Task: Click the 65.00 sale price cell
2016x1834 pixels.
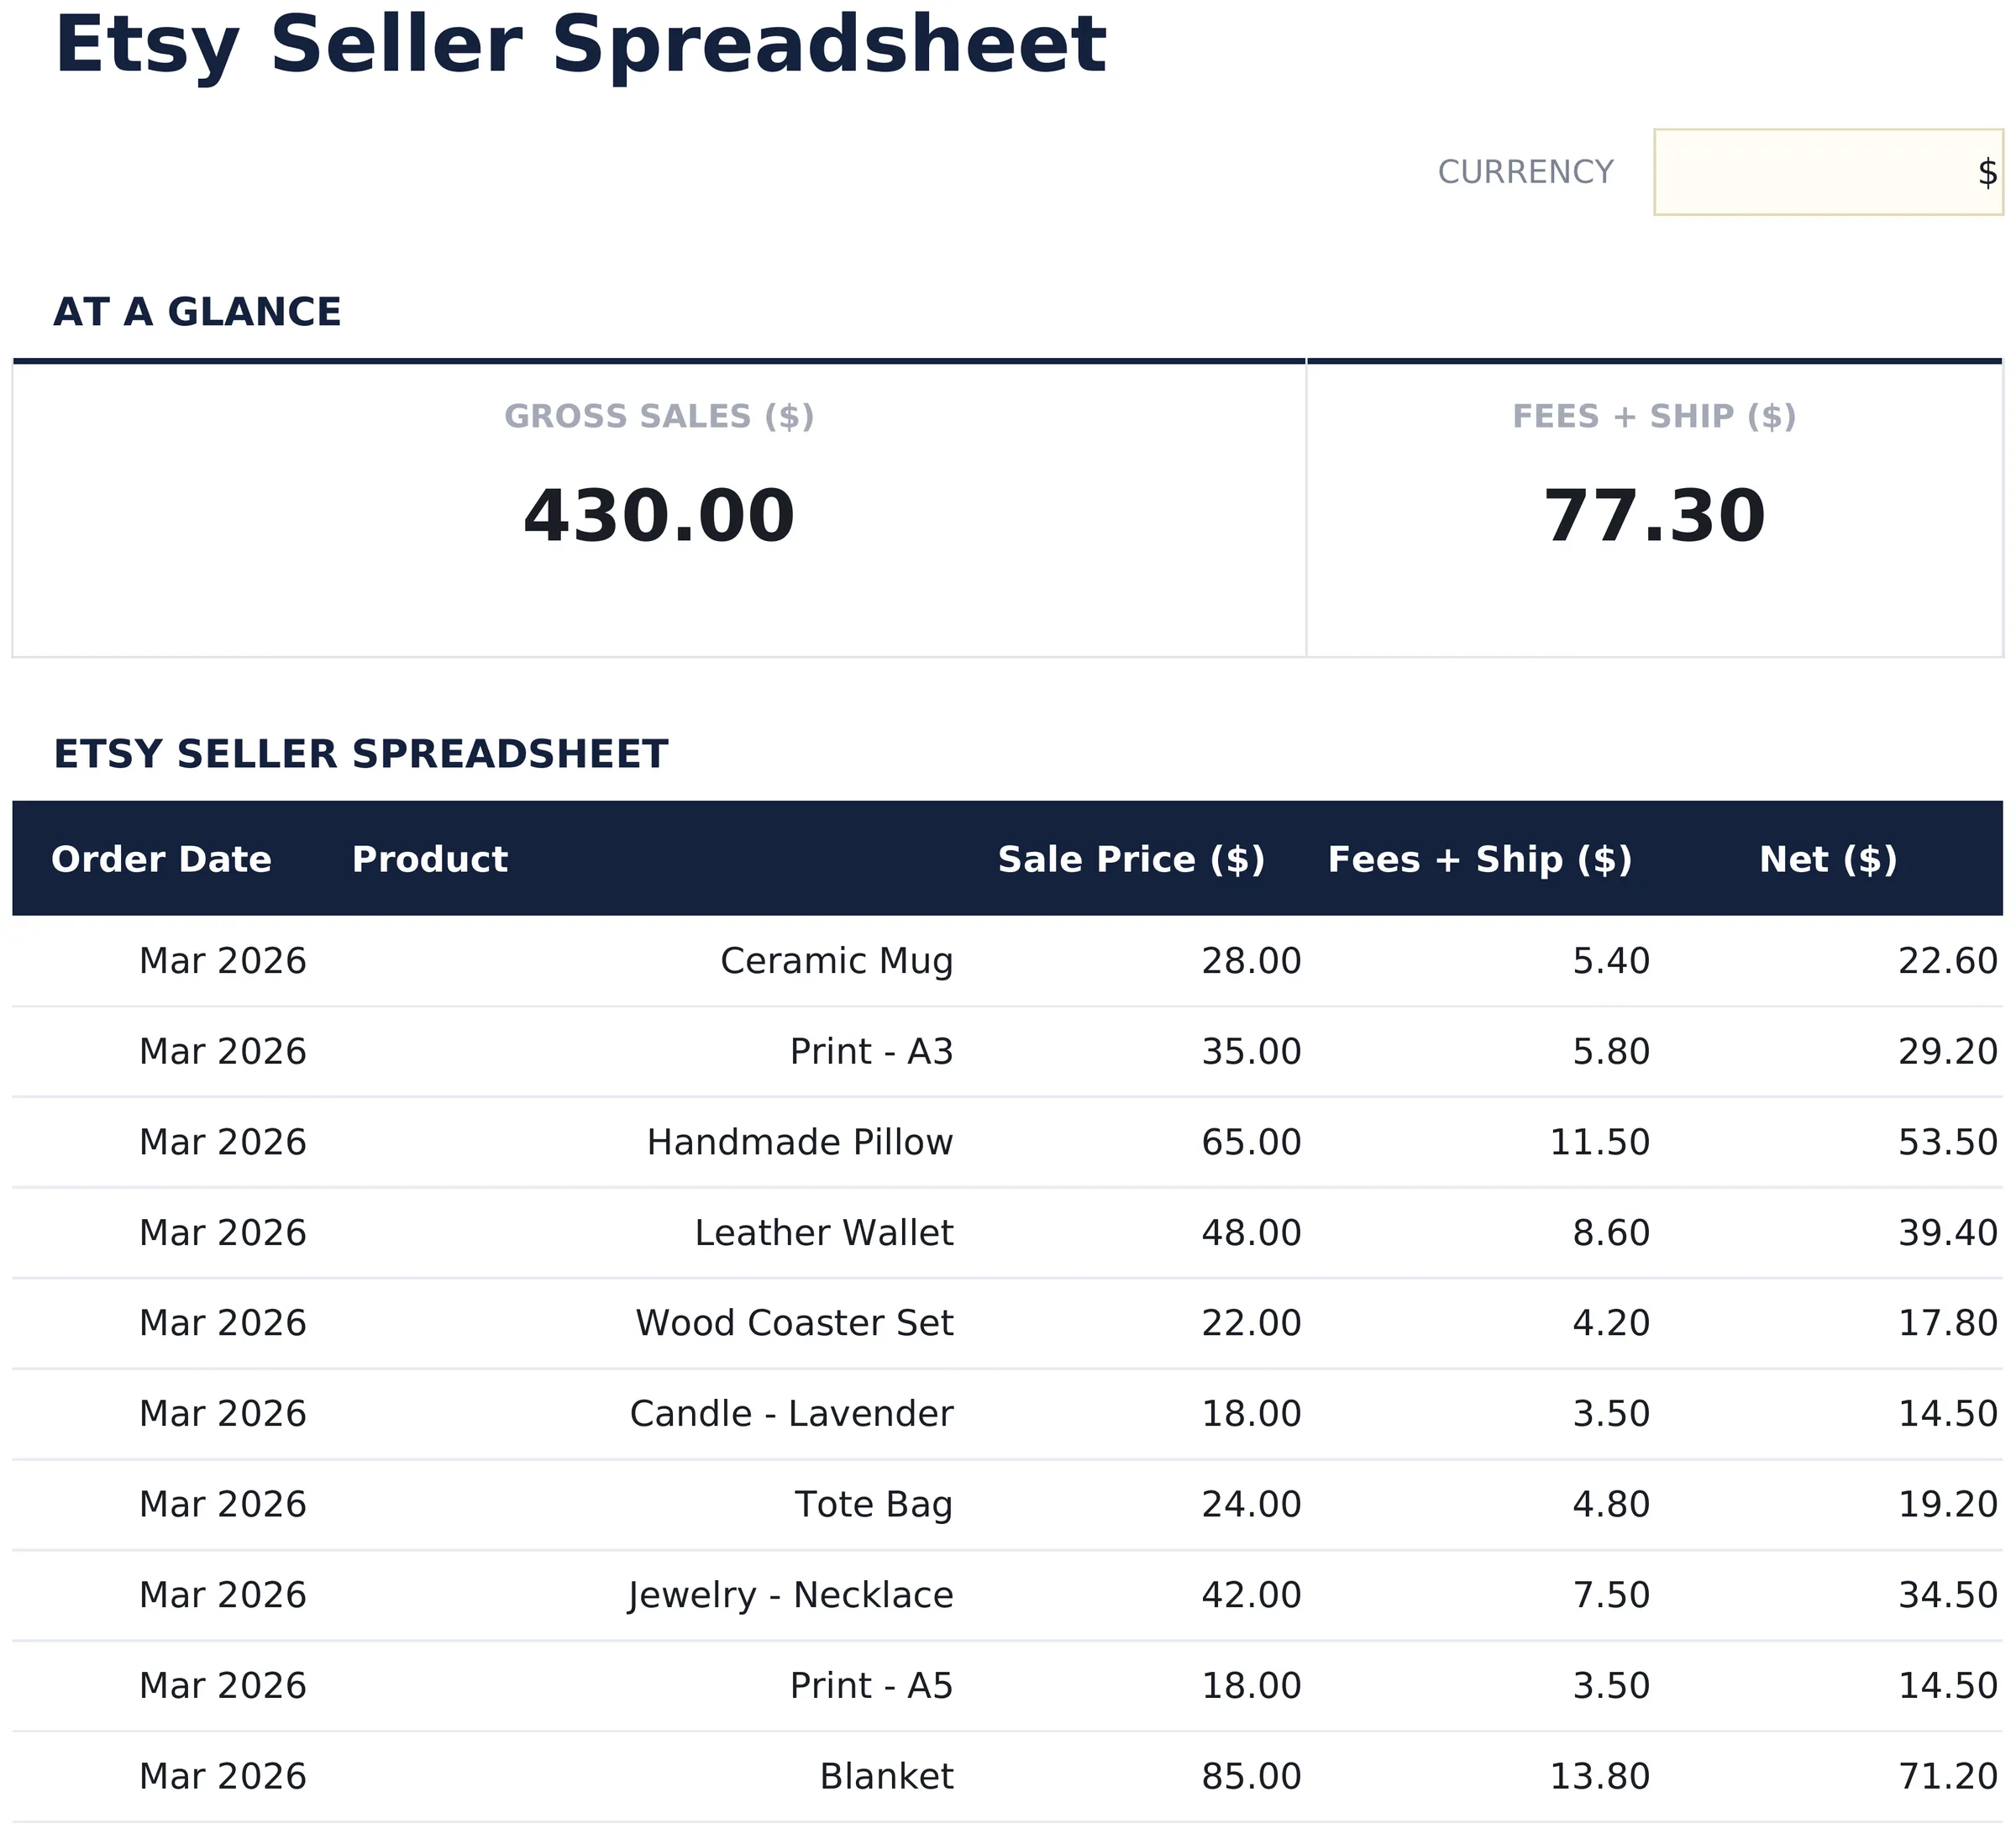Action: tap(1251, 1142)
